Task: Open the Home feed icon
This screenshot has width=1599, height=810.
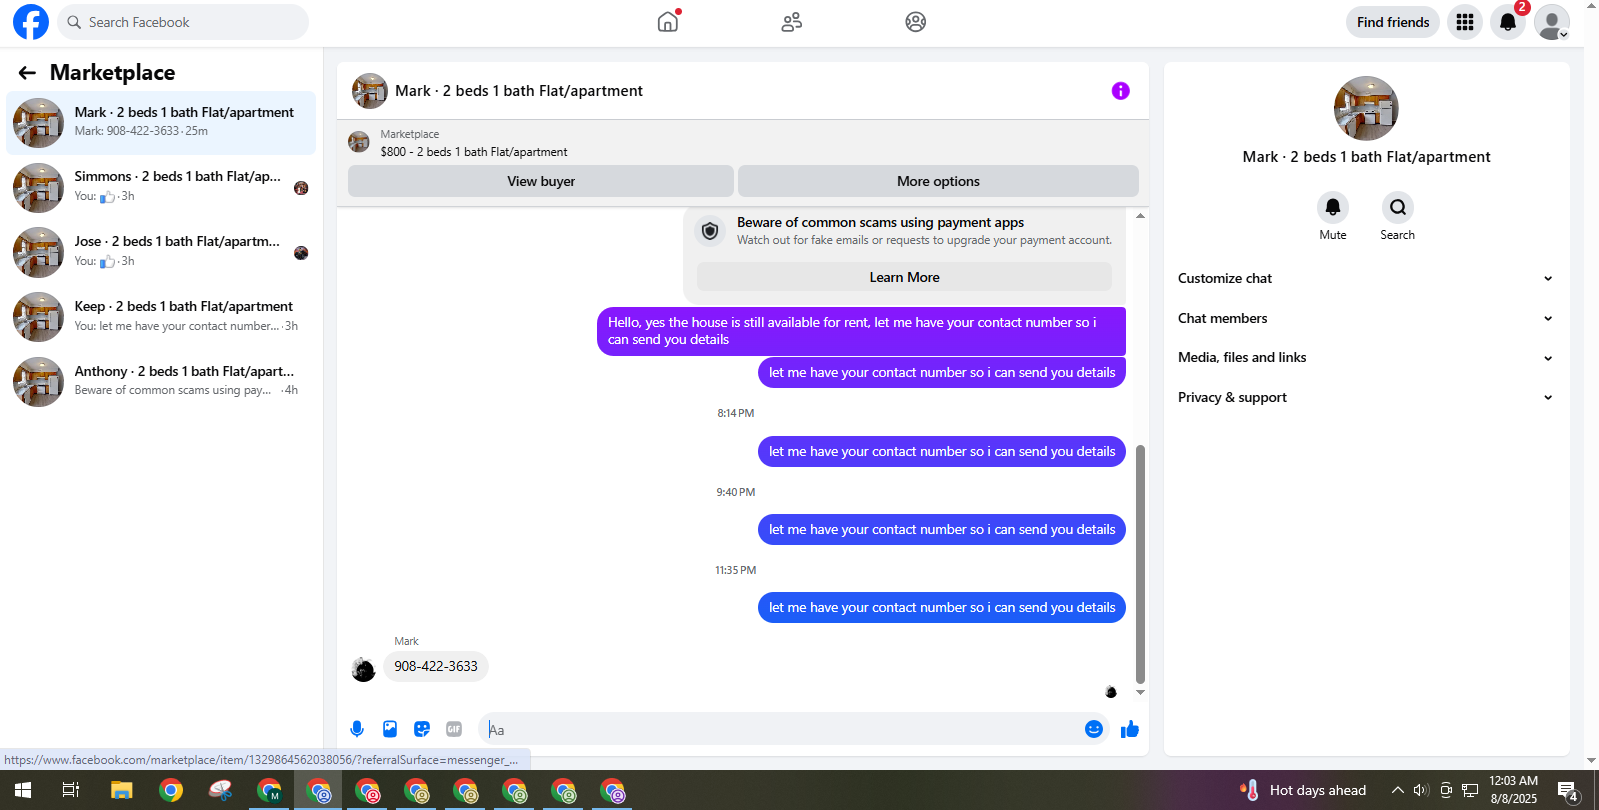Action: (x=668, y=22)
